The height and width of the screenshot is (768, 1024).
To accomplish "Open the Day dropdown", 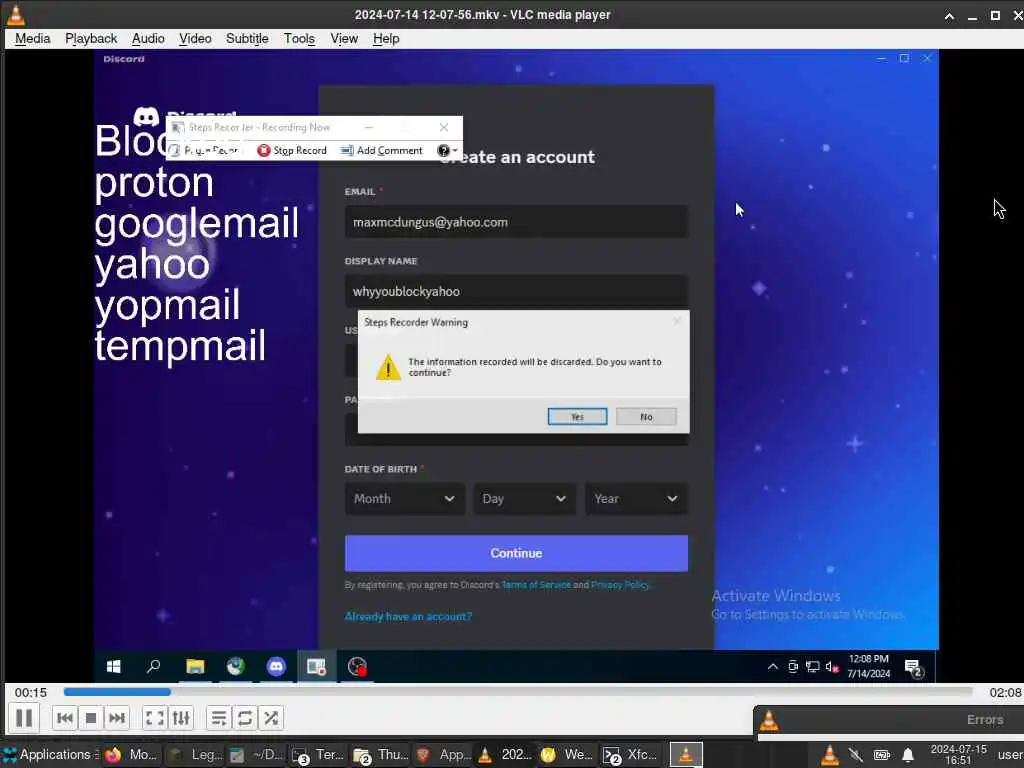I will pos(524,499).
